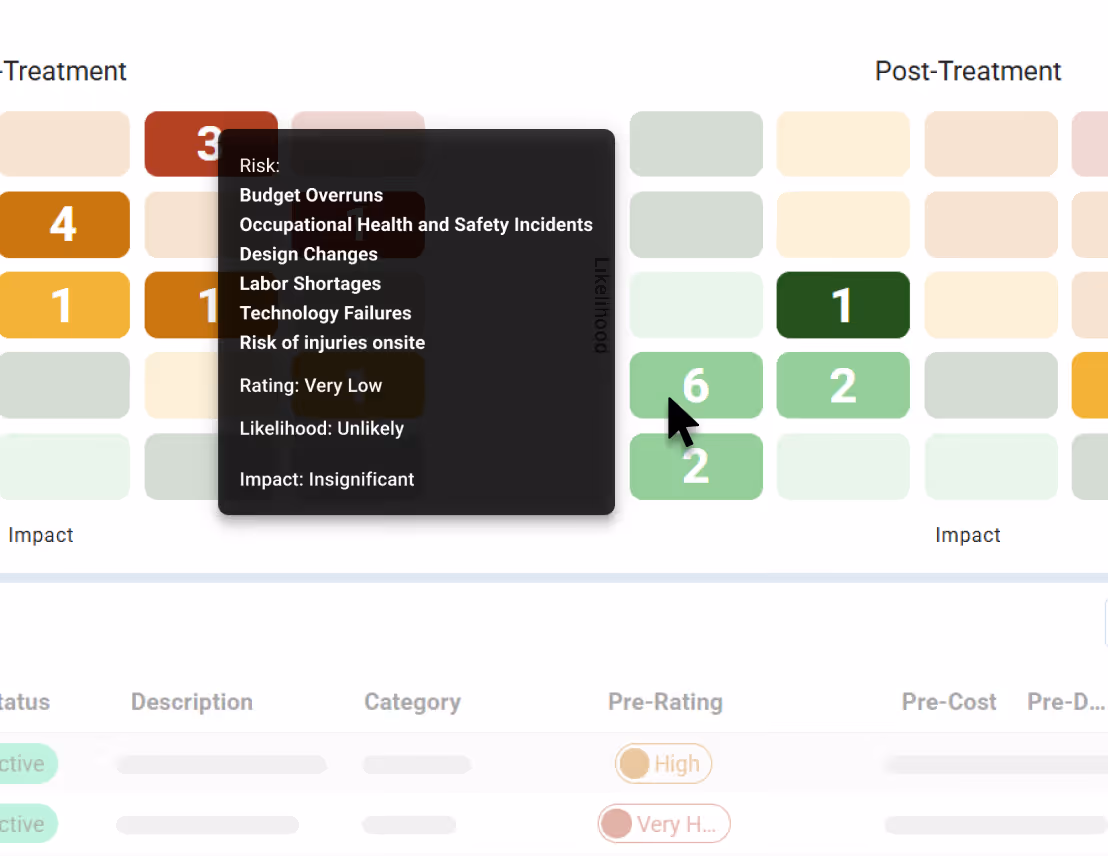Select "Risk of injuries onsite" in tooltip

(x=332, y=342)
